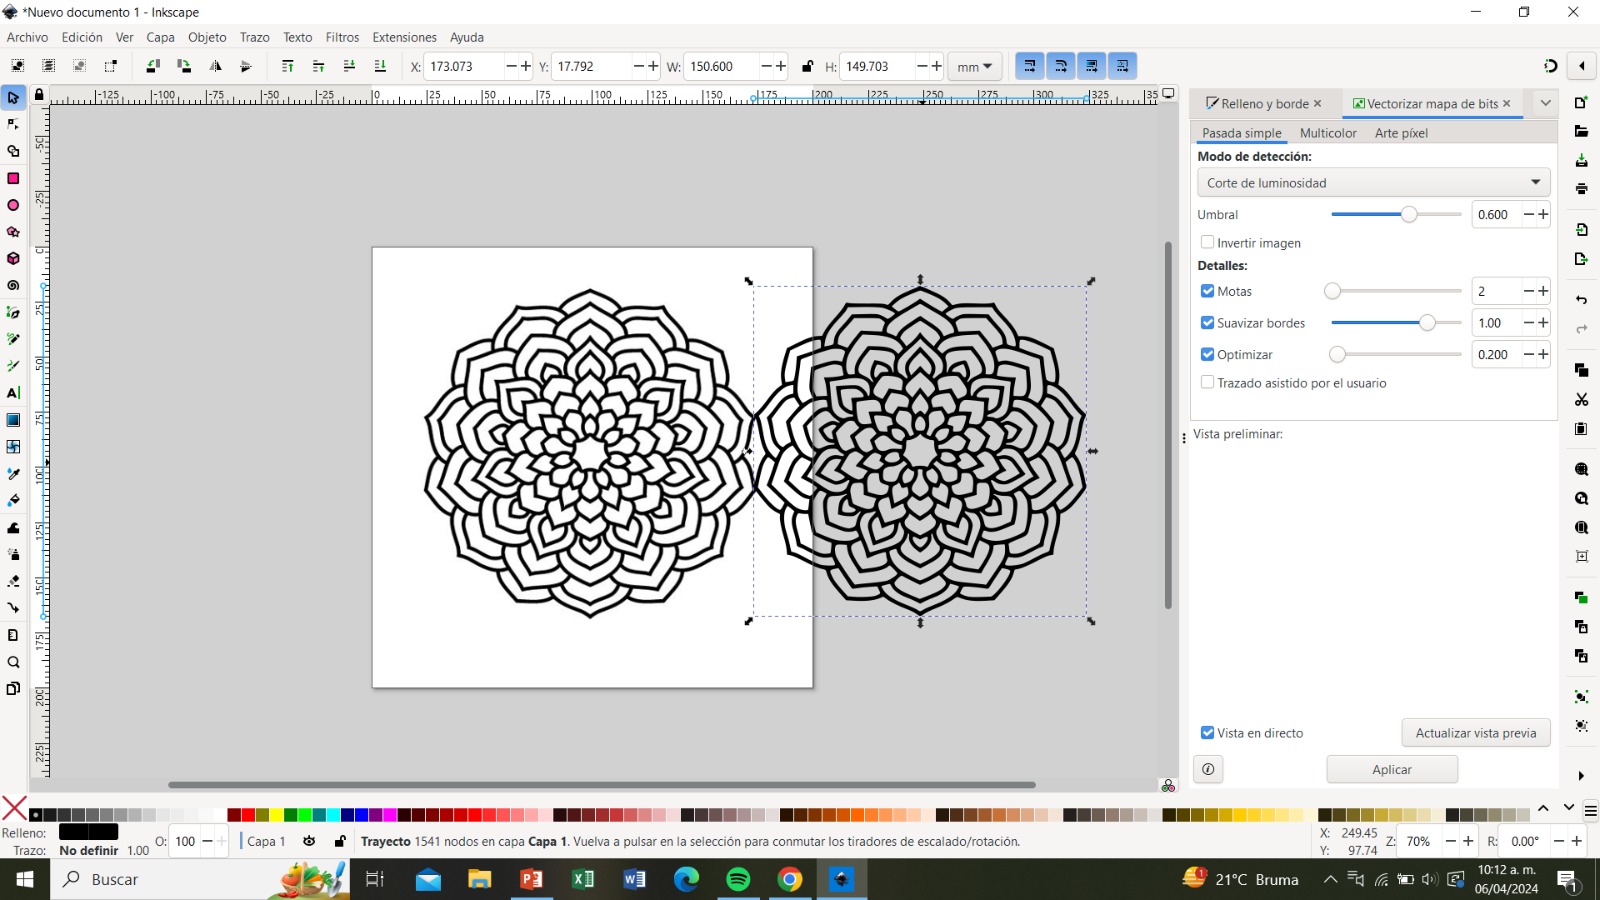This screenshot has width=1600, height=900.
Task: Show next palette row with down chevron
Action: [x=1568, y=808]
